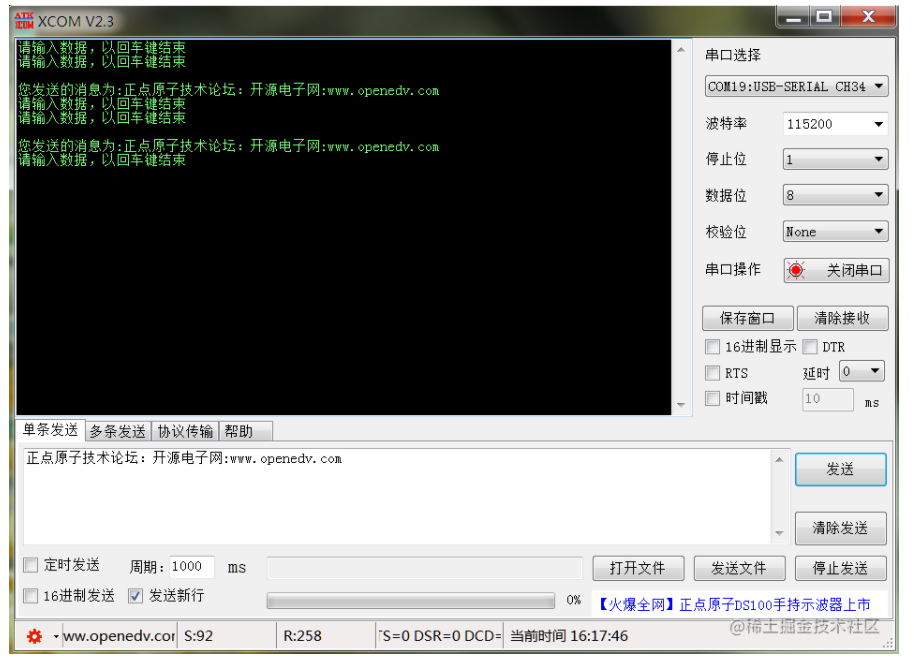The height and width of the screenshot is (670, 914).
Task: Expand the 串口选择 COM19 port dropdown
Action: point(797,87)
